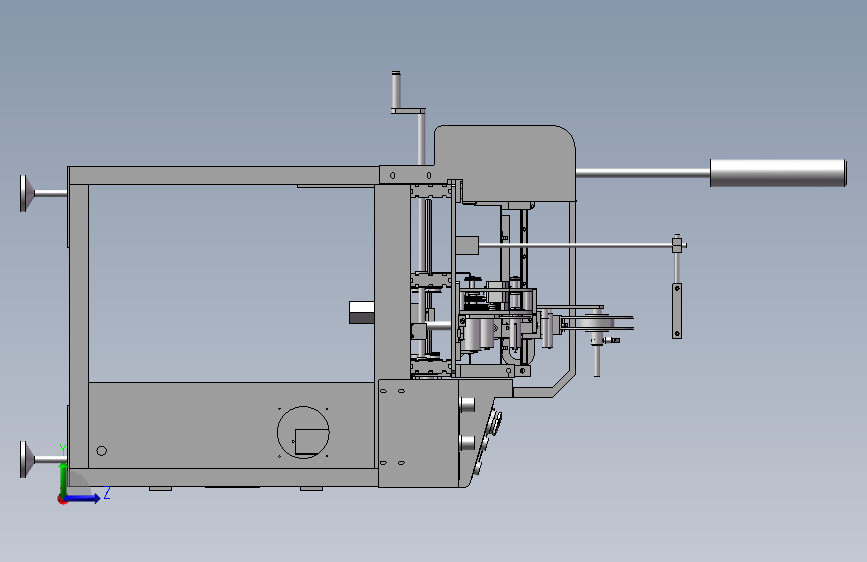Select the large cylindrical handle grip at right

point(778,173)
